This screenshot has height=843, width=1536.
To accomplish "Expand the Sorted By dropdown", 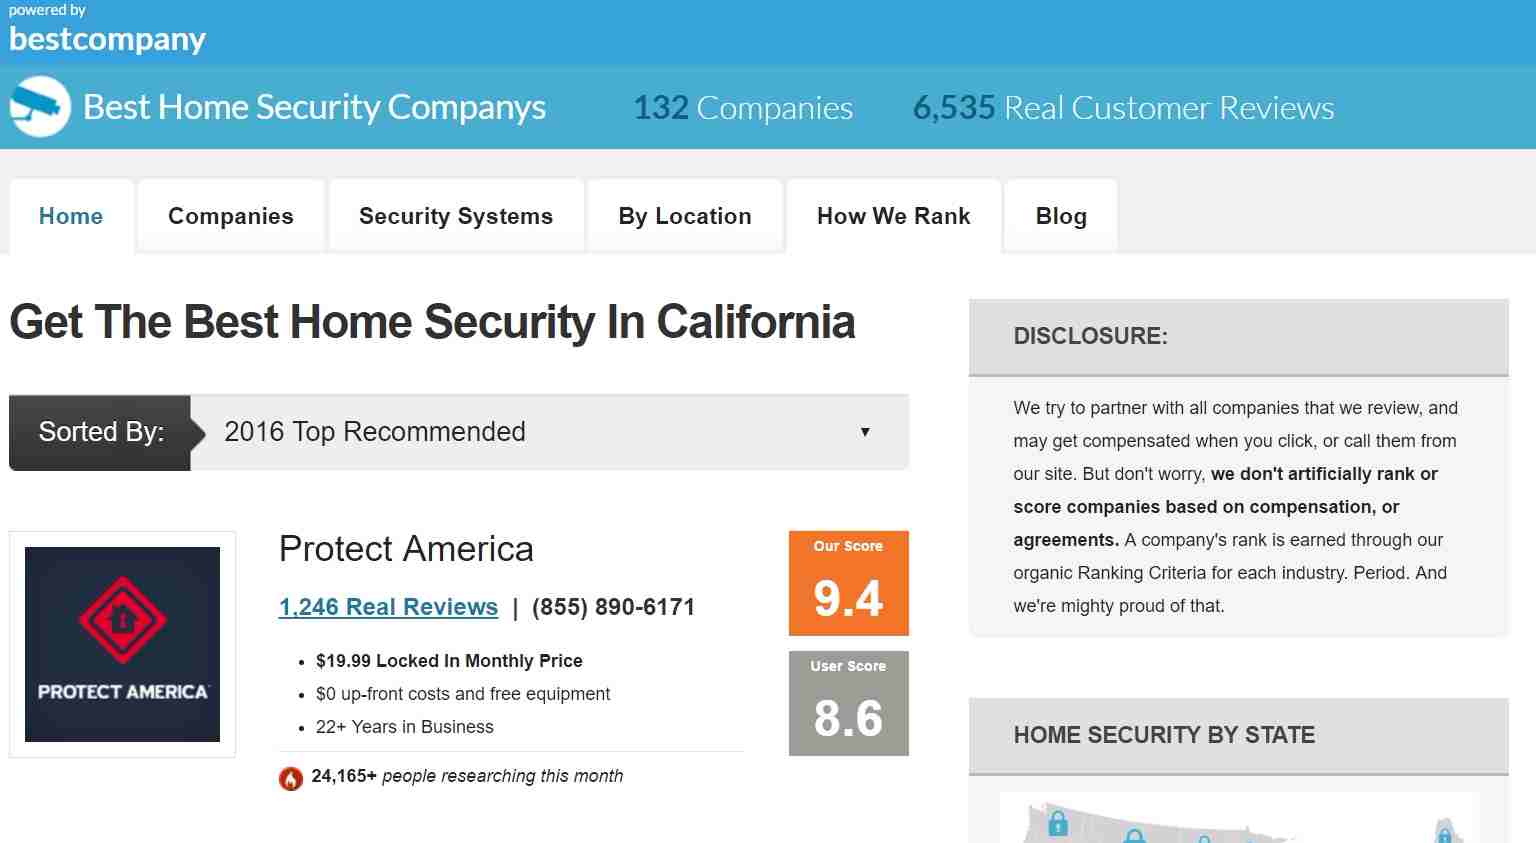I will tap(459, 432).
